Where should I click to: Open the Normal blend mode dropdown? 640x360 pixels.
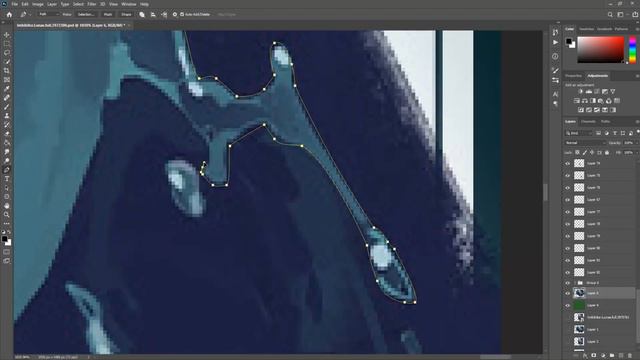(x=585, y=143)
